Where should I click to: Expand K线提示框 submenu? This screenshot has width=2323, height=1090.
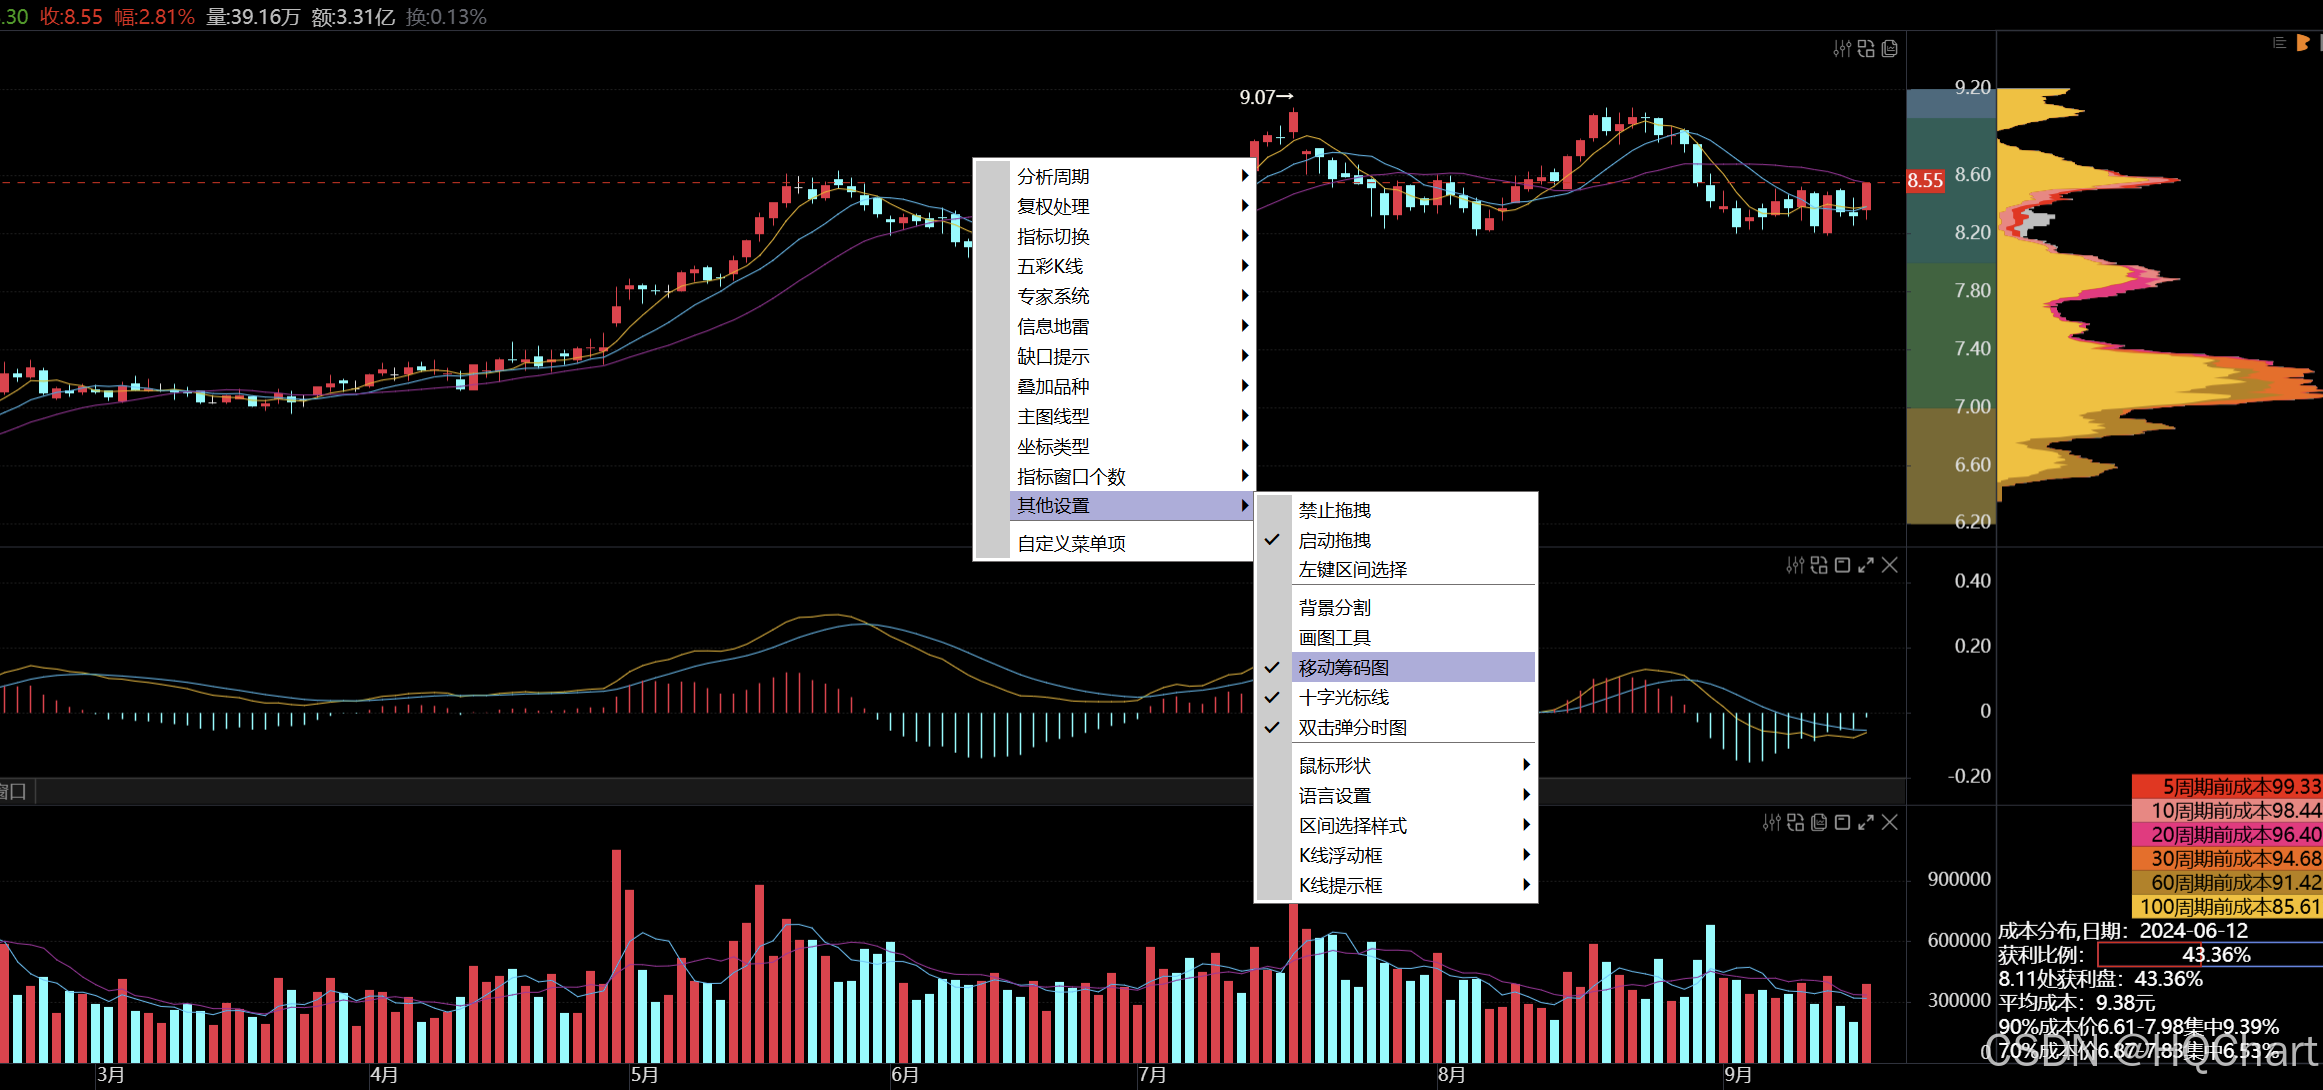pyautogui.click(x=1340, y=885)
